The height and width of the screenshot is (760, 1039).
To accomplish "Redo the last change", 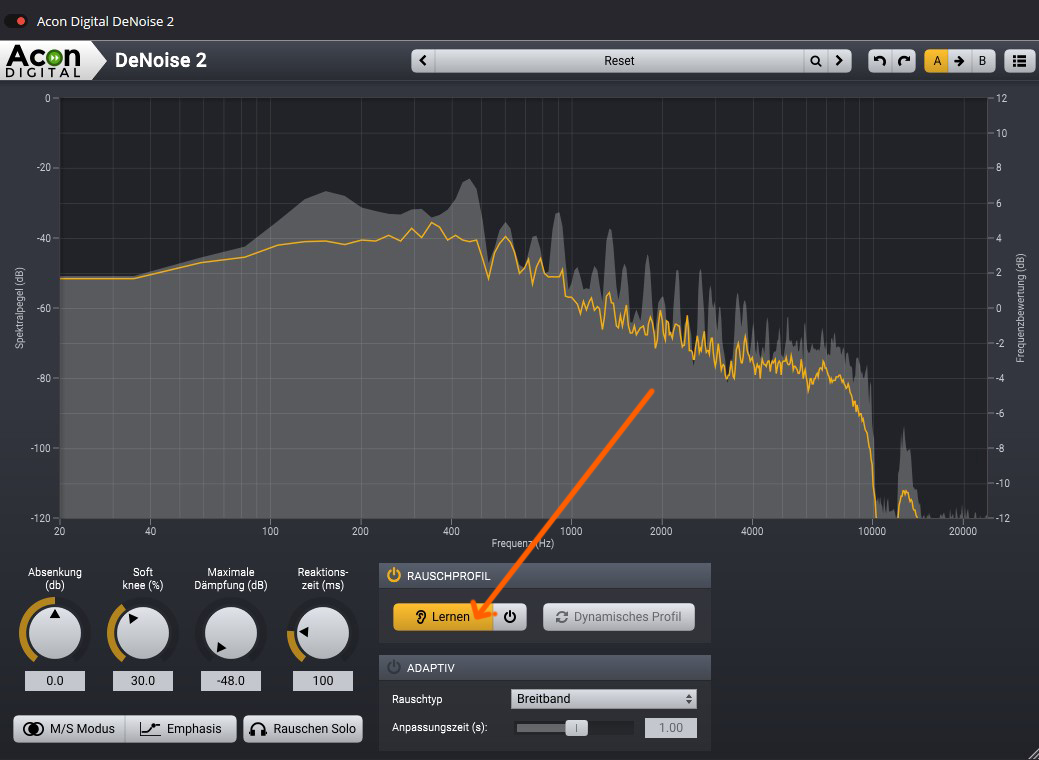I will click(x=904, y=60).
